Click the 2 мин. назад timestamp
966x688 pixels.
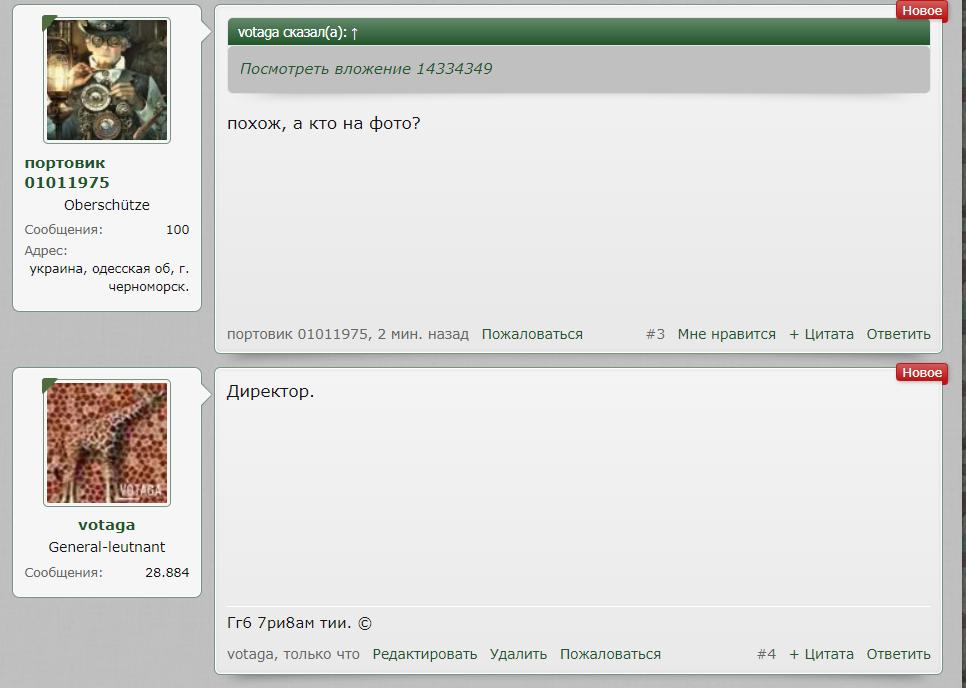423,334
